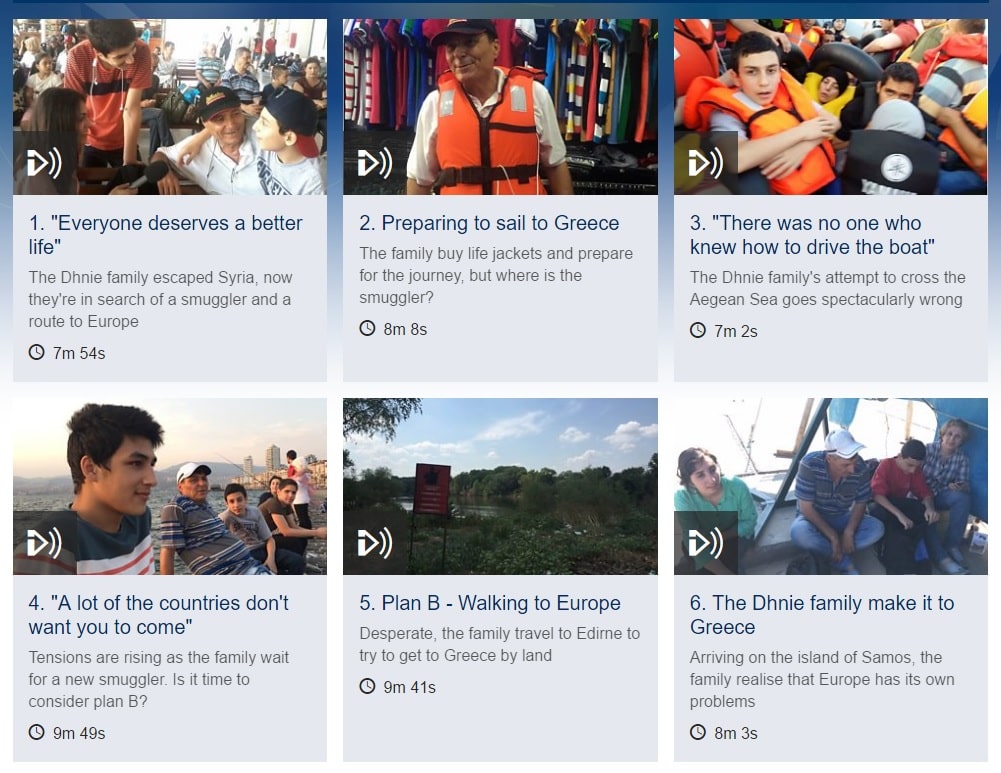Click the family on boat deck thumbnail
This screenshot has height=773, width=1001.
[x=831, y=486]
